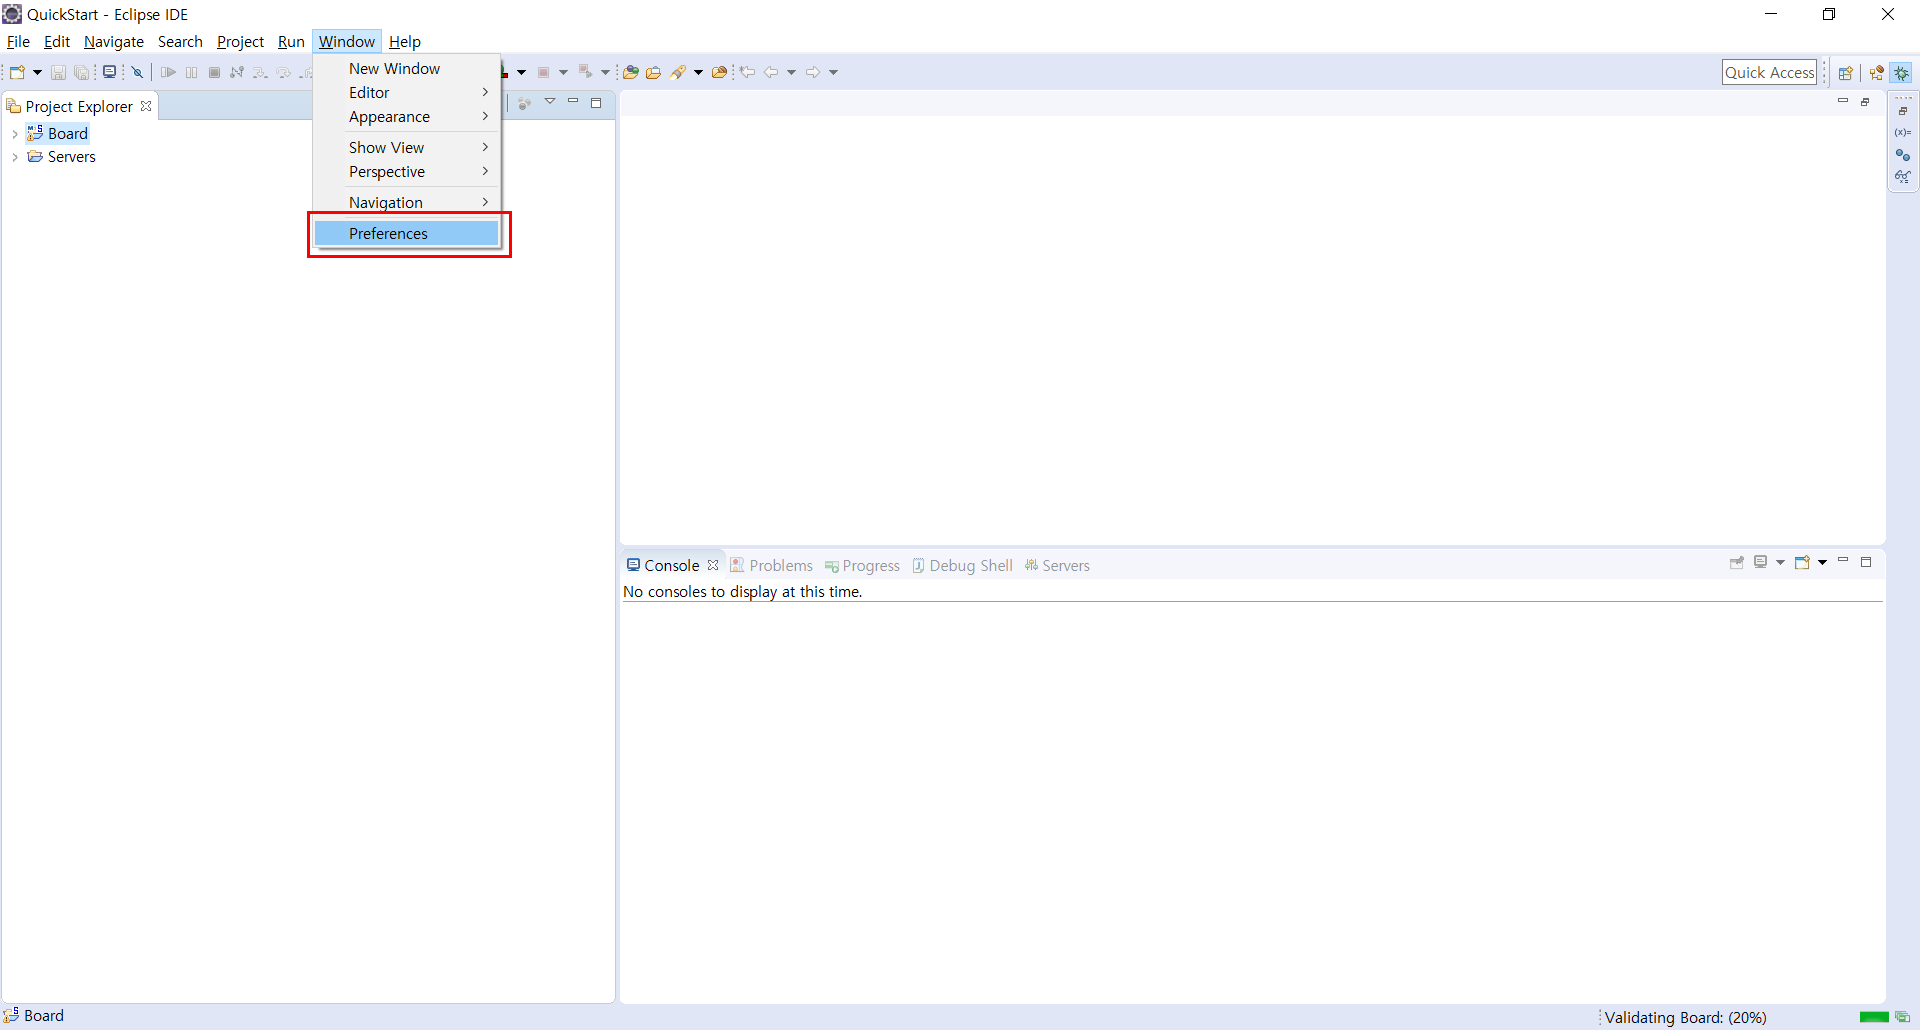Expand the Board project tree node
The width and height of the screenshot is (1920, 1030).
14,134
